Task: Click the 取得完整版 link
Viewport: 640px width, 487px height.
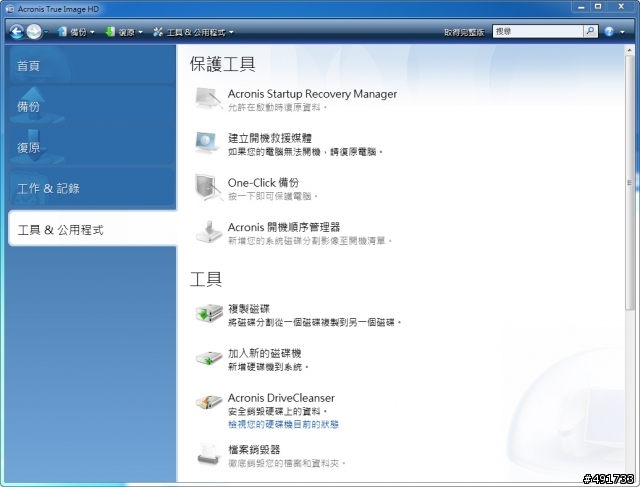Action: point(464,32)
